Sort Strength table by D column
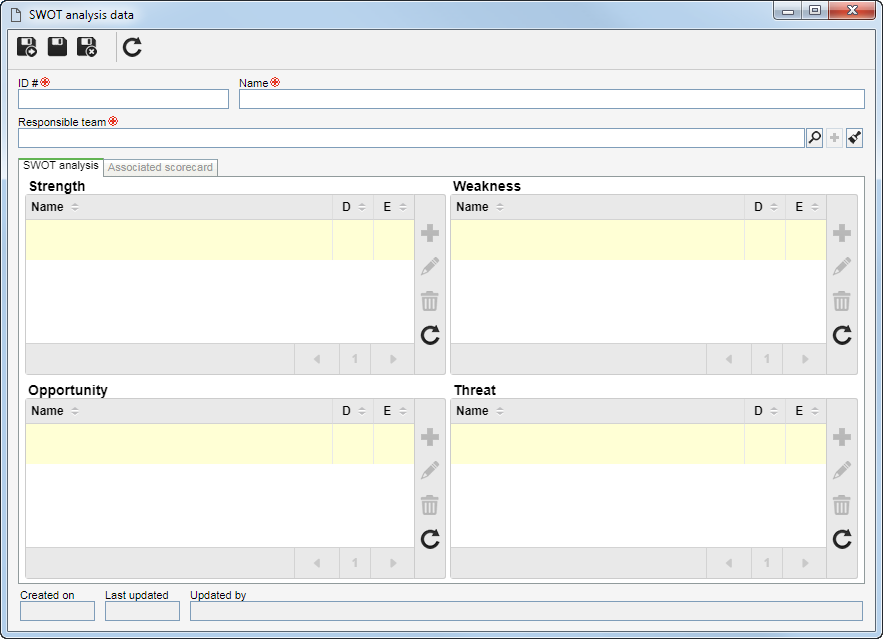 (x=353, y=207)
